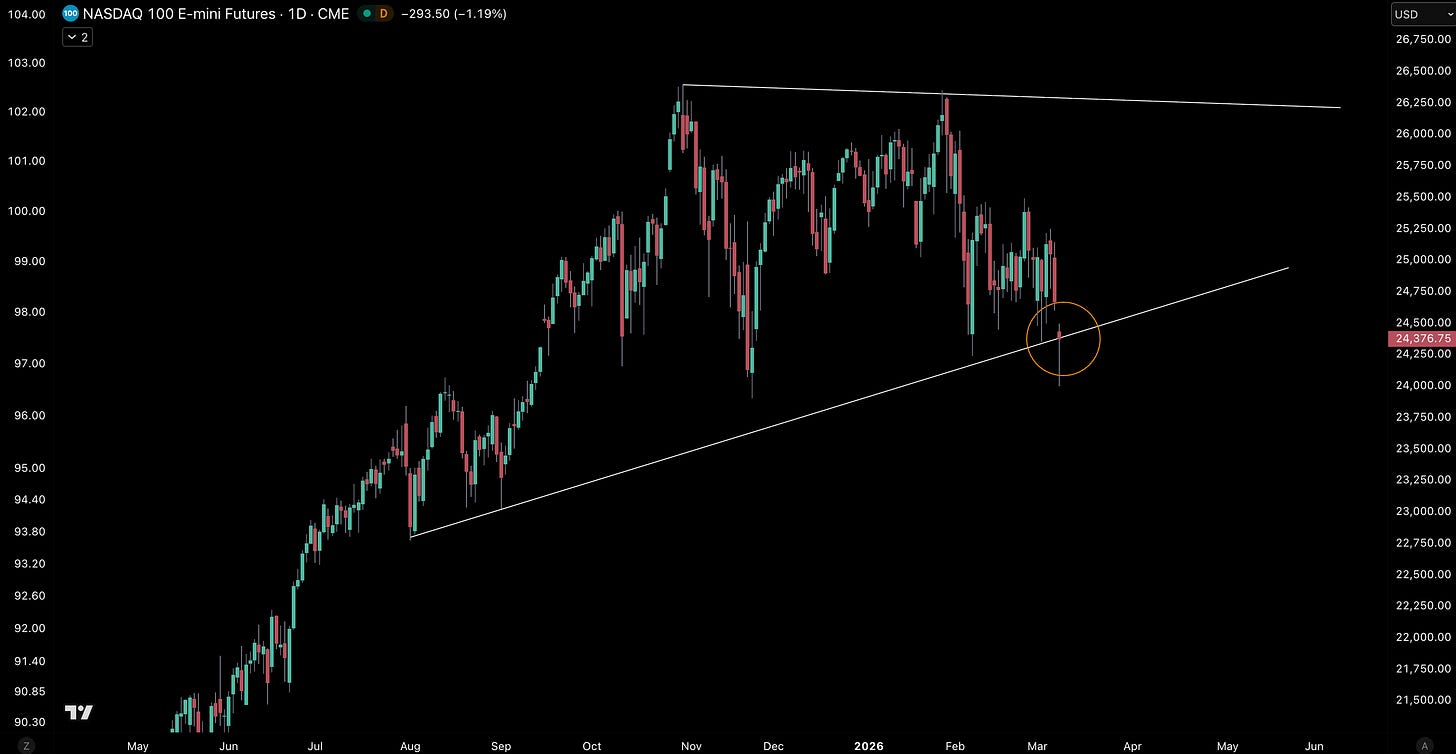1456x754 pixels.
Task: Click the NASDAQ 100 symbol logo icon
Action: click(x=69, y=14)
